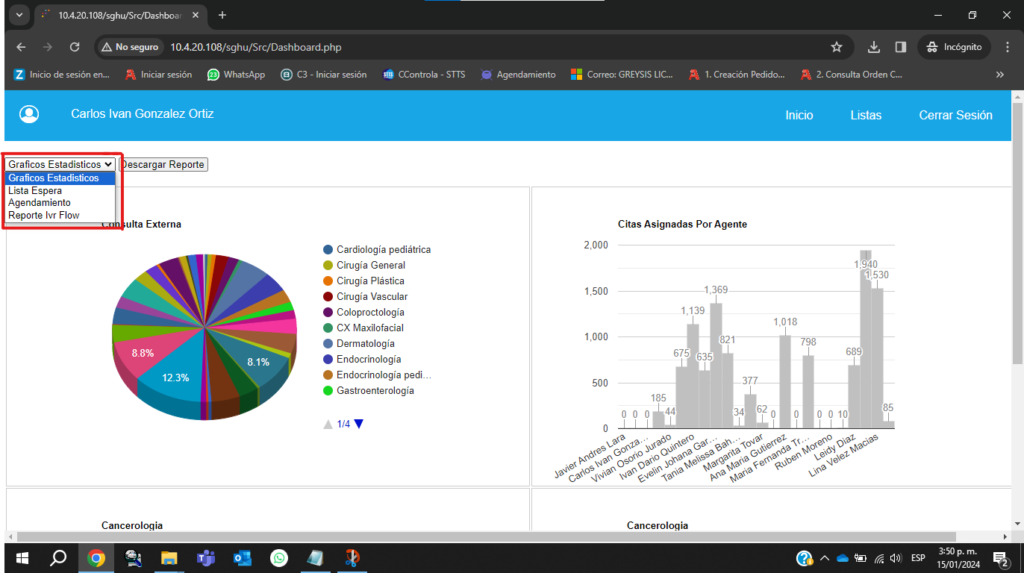Choose Reporte Ivr Flow option

point(43,215)
